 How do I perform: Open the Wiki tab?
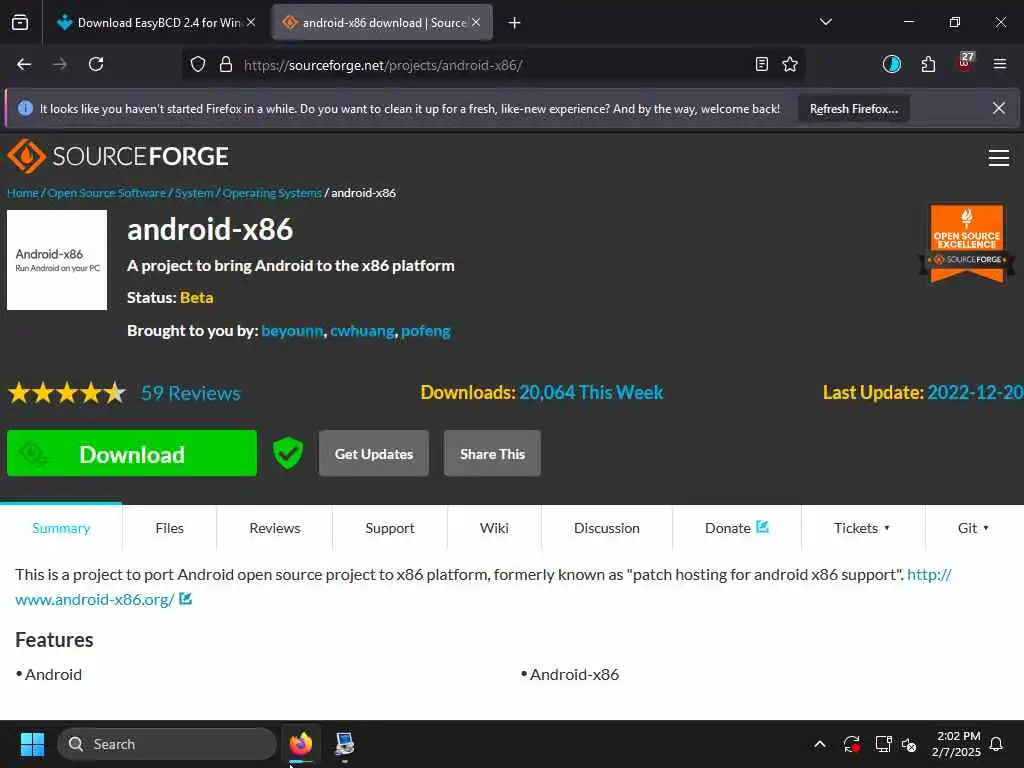494,528
